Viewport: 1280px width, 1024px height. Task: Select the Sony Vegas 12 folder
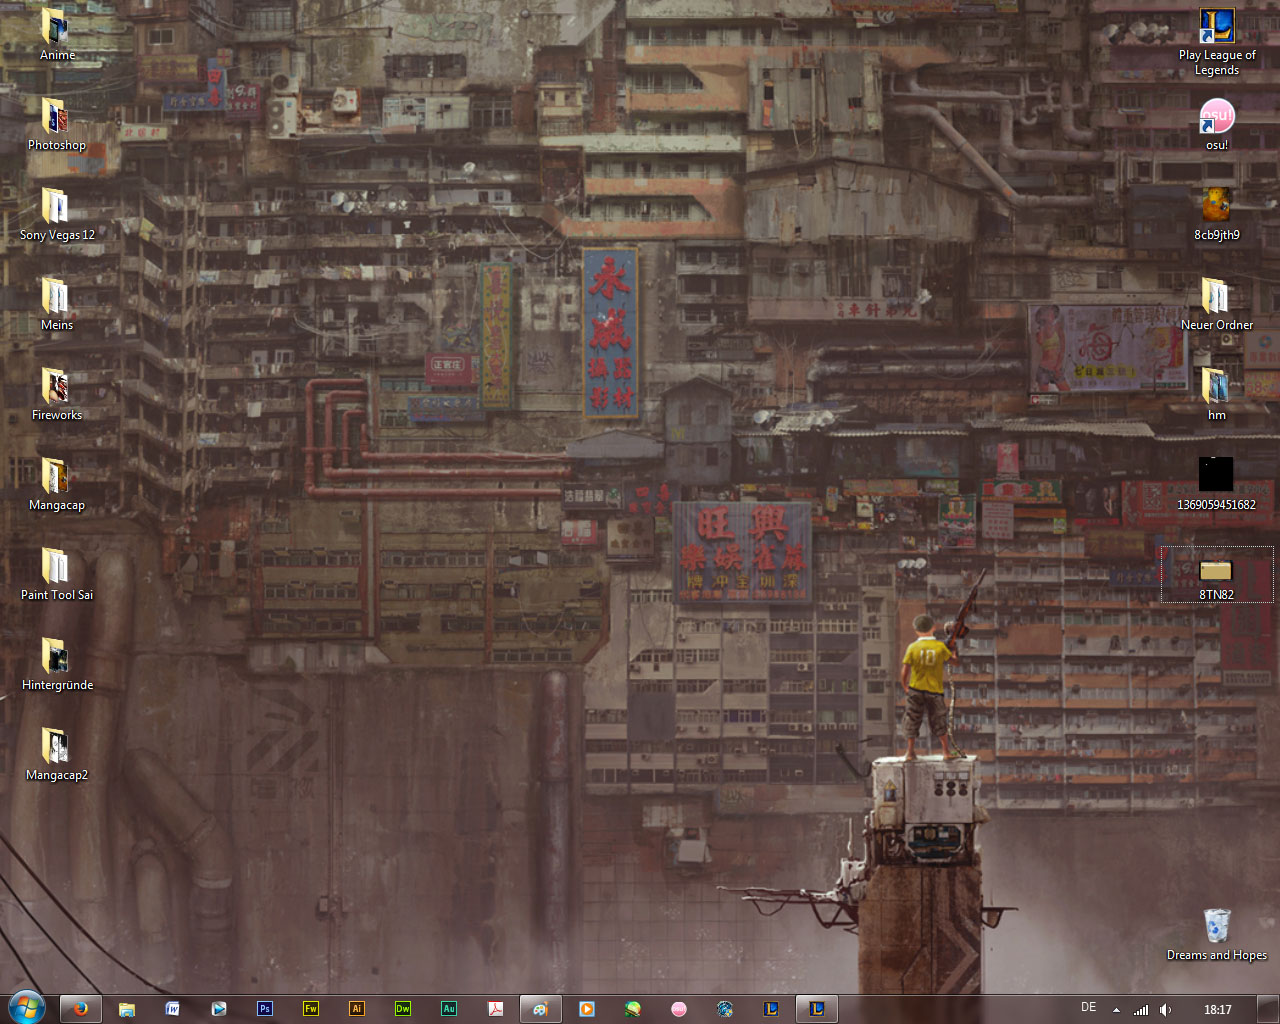[56, 215]
